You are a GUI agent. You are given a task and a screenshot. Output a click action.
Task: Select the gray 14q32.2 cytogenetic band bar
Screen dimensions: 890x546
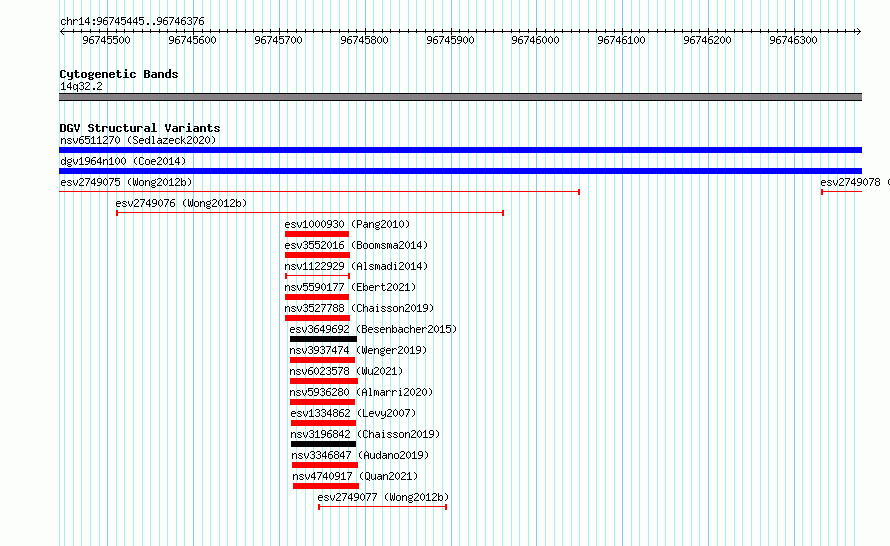click(460, 97)
